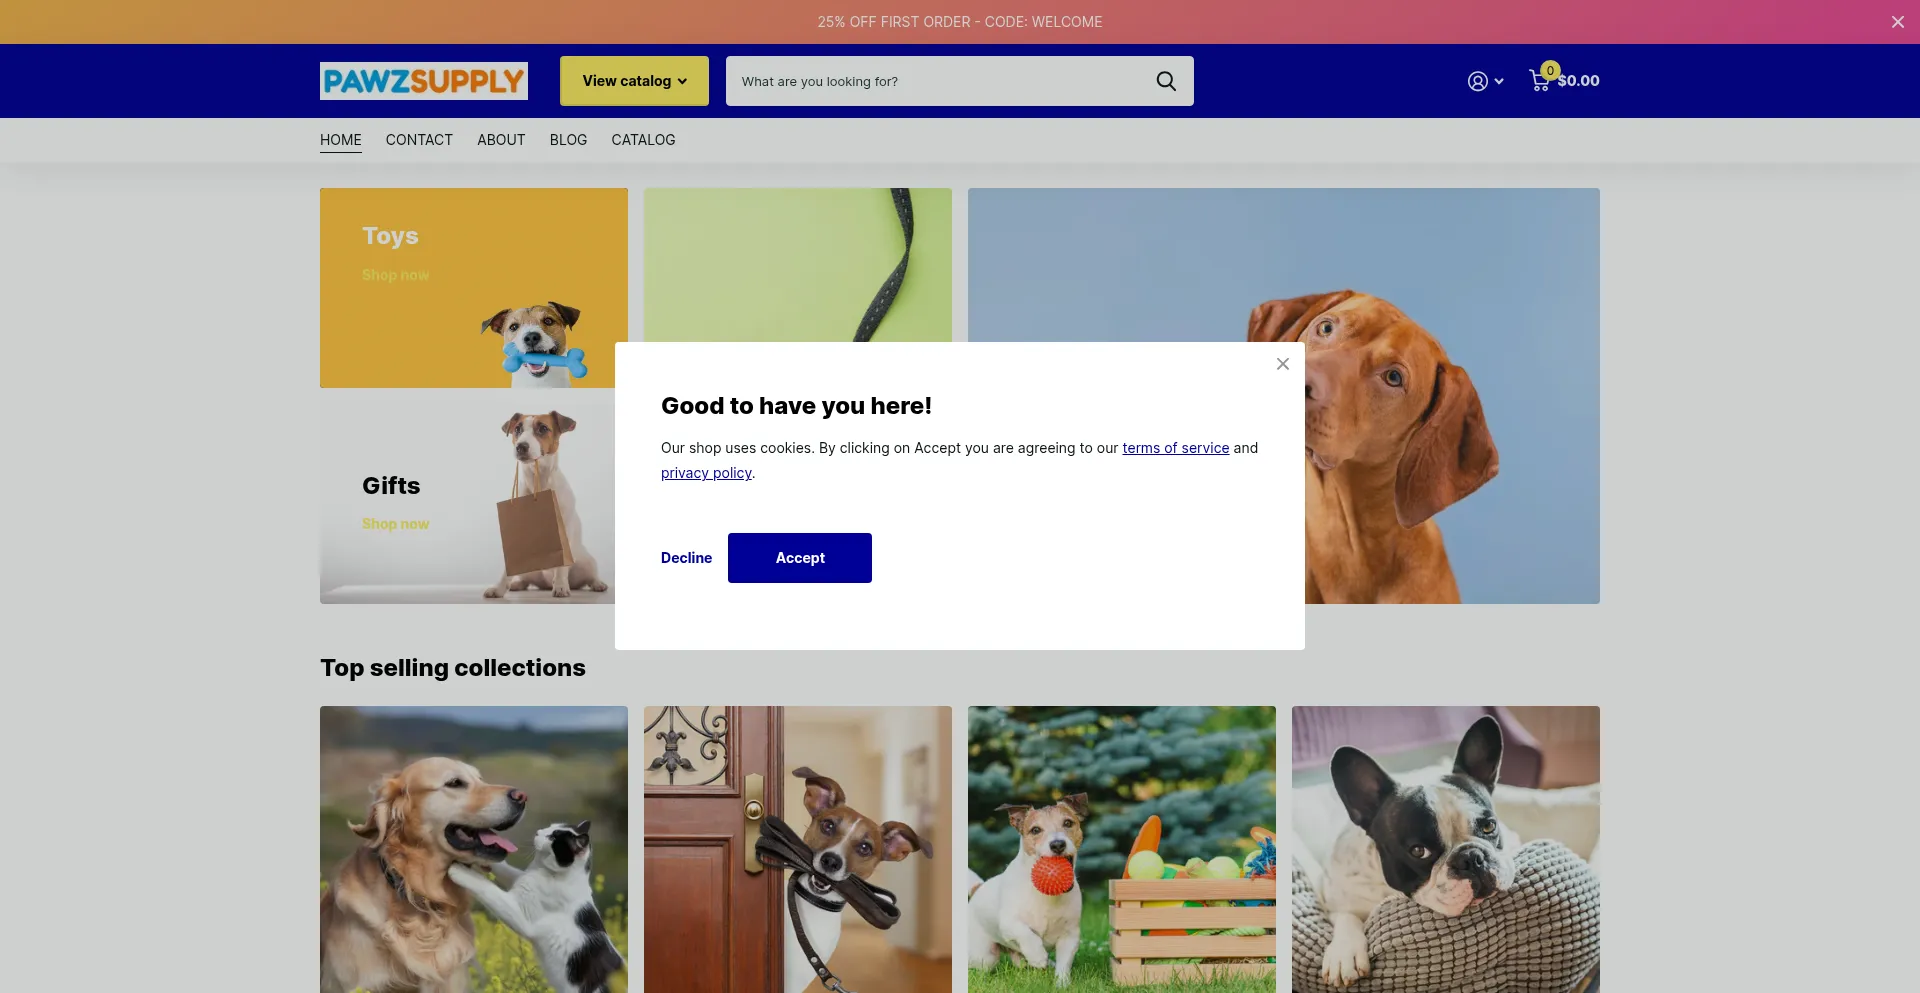Click the PawzSupply logo
Screen dimensions: 1920x993
[424, 81]
